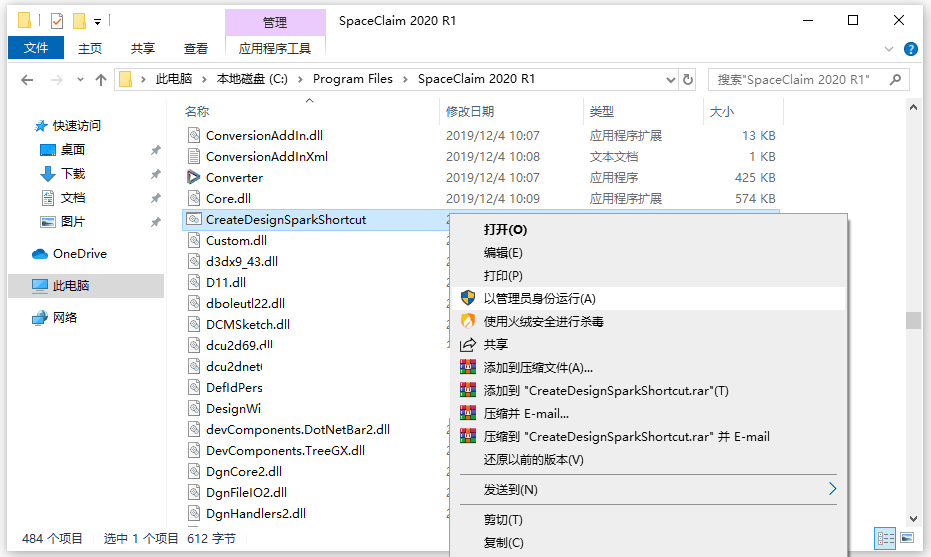This screenshot has width=931, height=557.
Task: Sort the list by the 名称 column header
Action: [197, 112]
